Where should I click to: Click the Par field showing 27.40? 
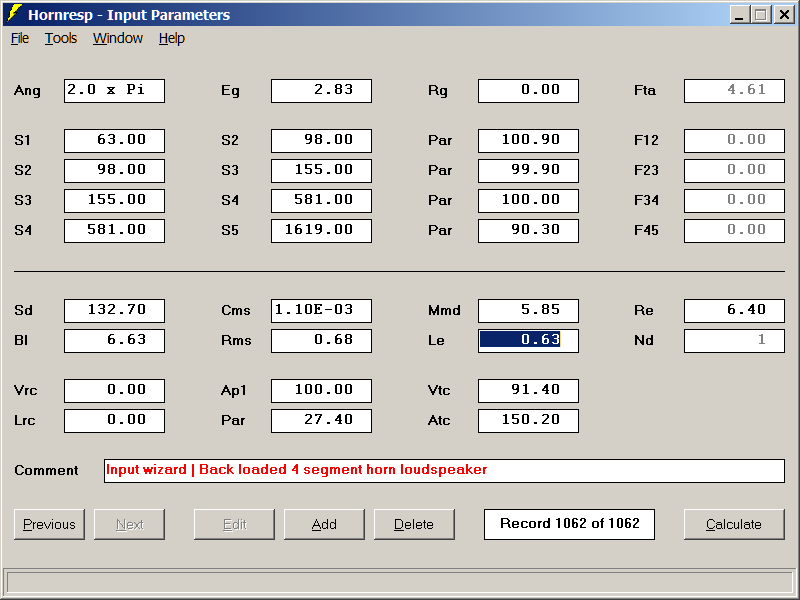tap(321, 421)
